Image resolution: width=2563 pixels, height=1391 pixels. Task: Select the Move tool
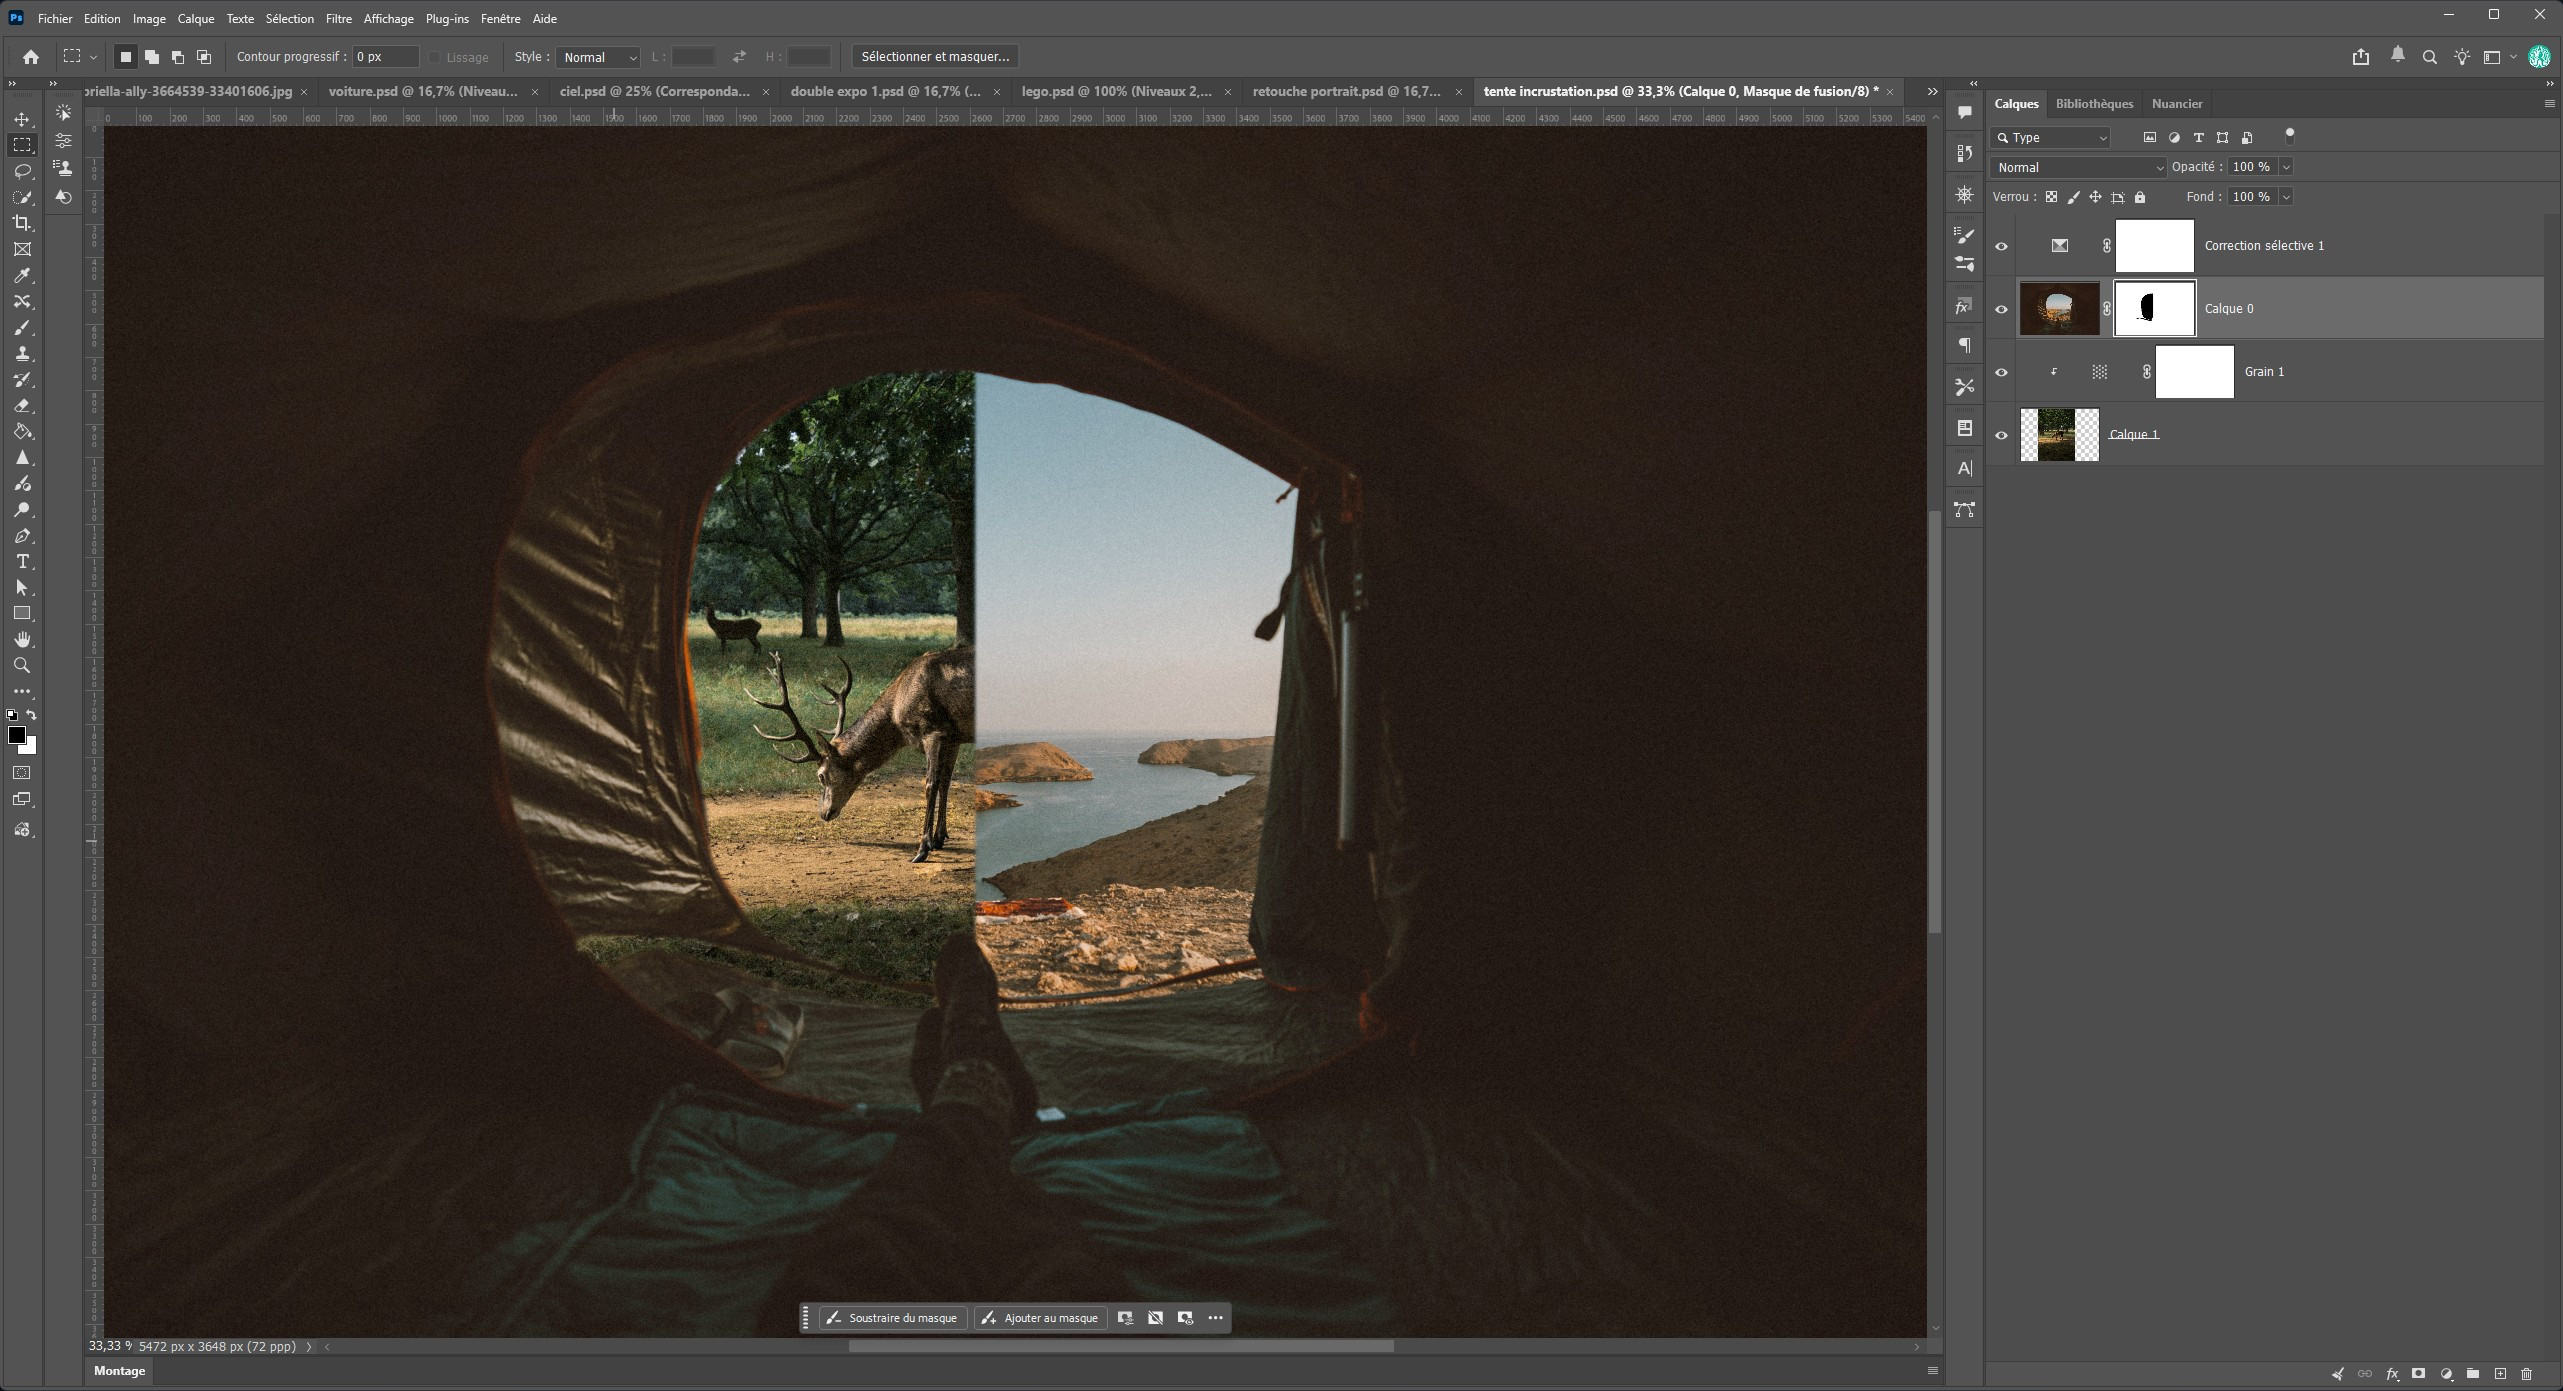(x=22, y=119)
